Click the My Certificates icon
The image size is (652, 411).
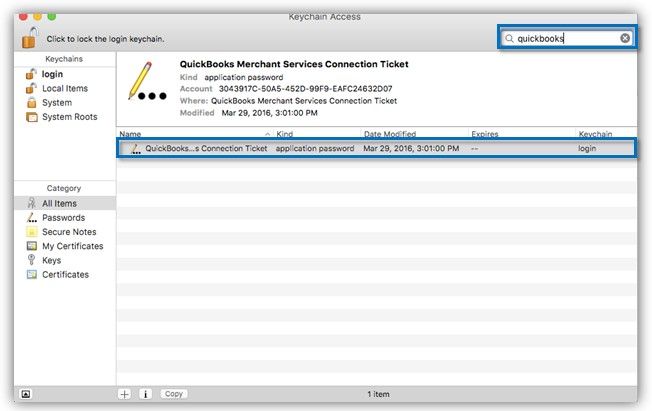click(x=32, y=246)
